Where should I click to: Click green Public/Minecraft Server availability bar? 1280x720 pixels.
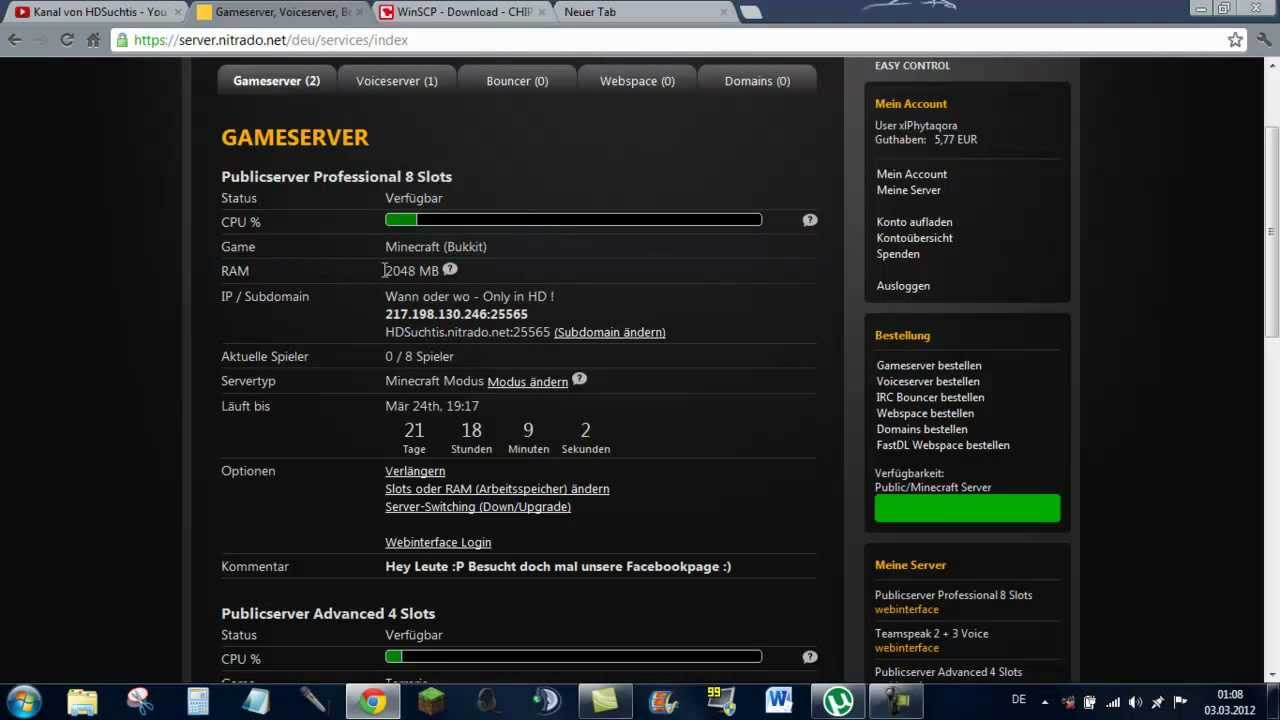point(967,508)
